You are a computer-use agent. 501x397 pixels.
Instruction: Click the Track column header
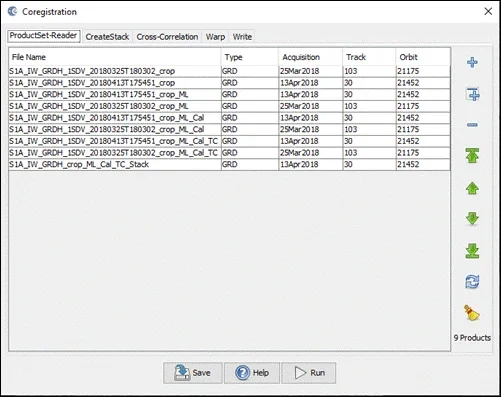point(369,57)
